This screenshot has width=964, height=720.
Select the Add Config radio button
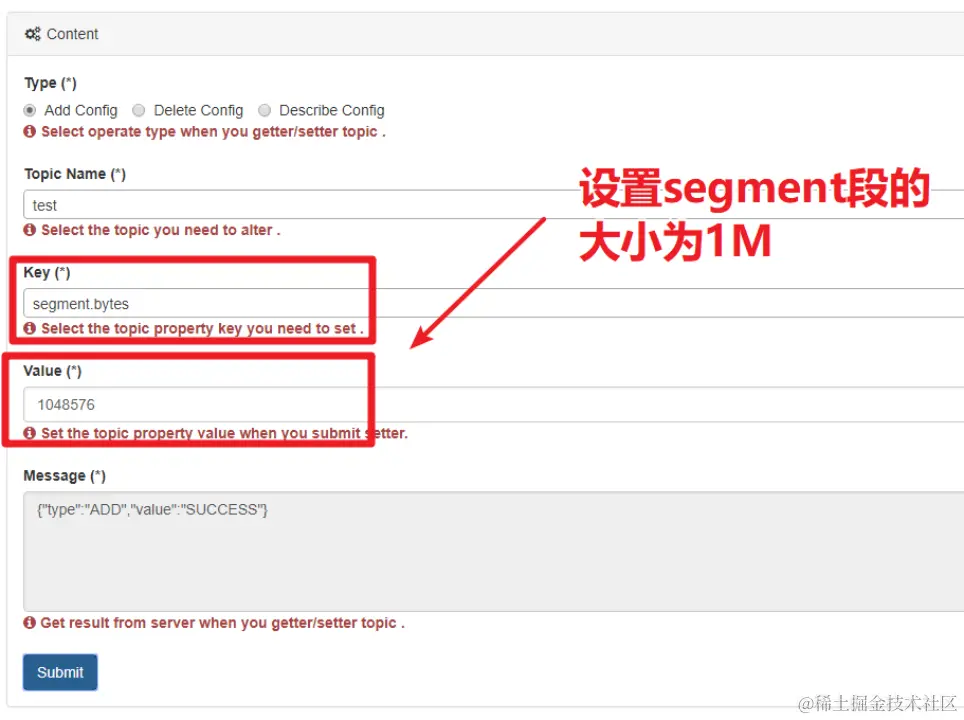(30, 110)
